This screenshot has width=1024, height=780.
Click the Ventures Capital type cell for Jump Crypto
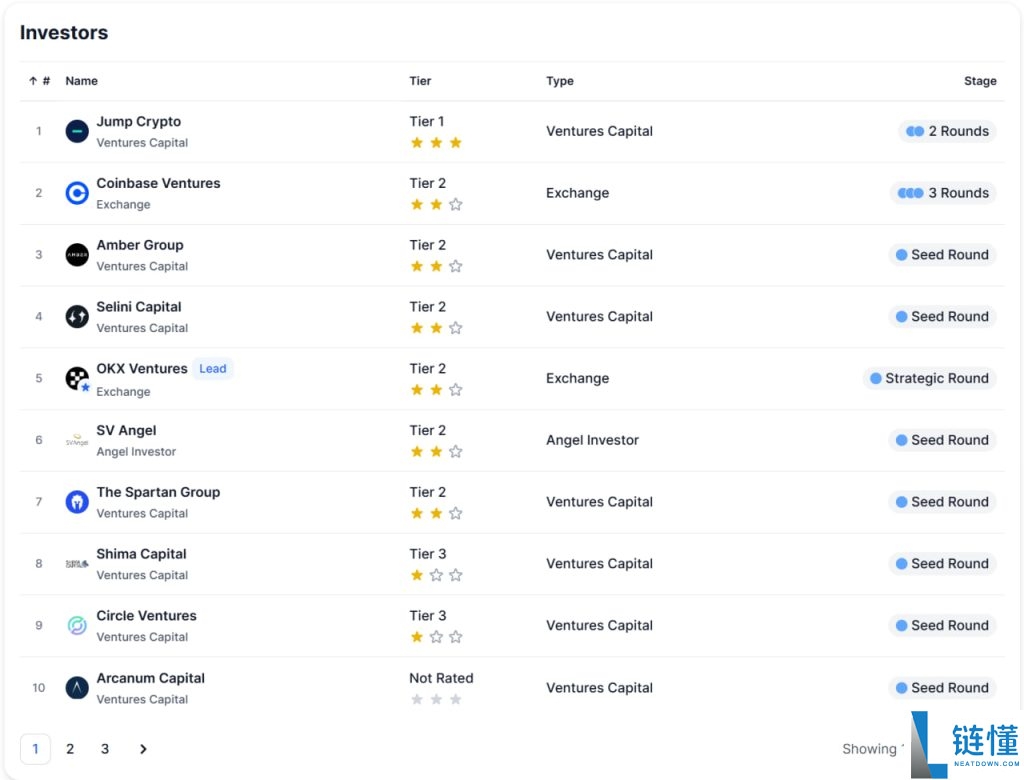click(x=599, y=131)
